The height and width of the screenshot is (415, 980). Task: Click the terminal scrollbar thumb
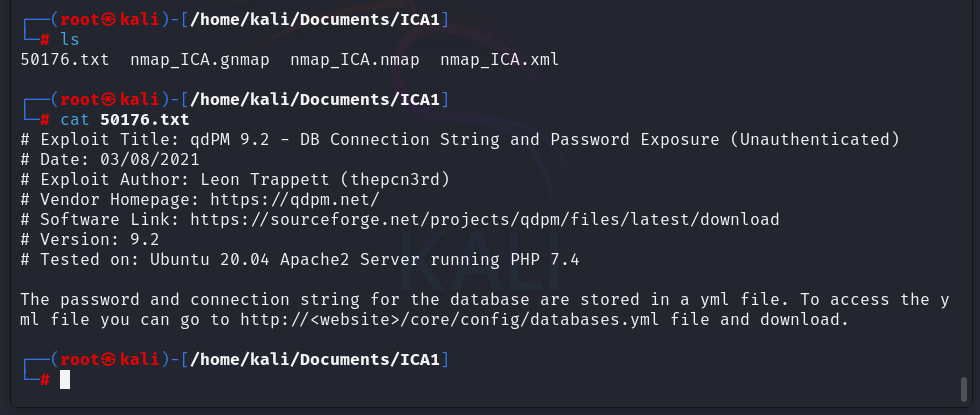963,387
